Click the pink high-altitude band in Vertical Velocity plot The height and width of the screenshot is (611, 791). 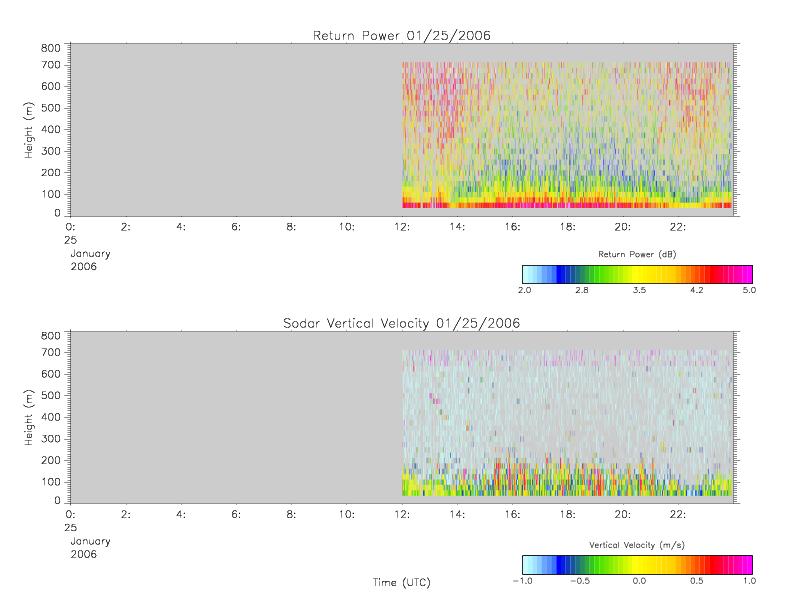coord(567,358)
